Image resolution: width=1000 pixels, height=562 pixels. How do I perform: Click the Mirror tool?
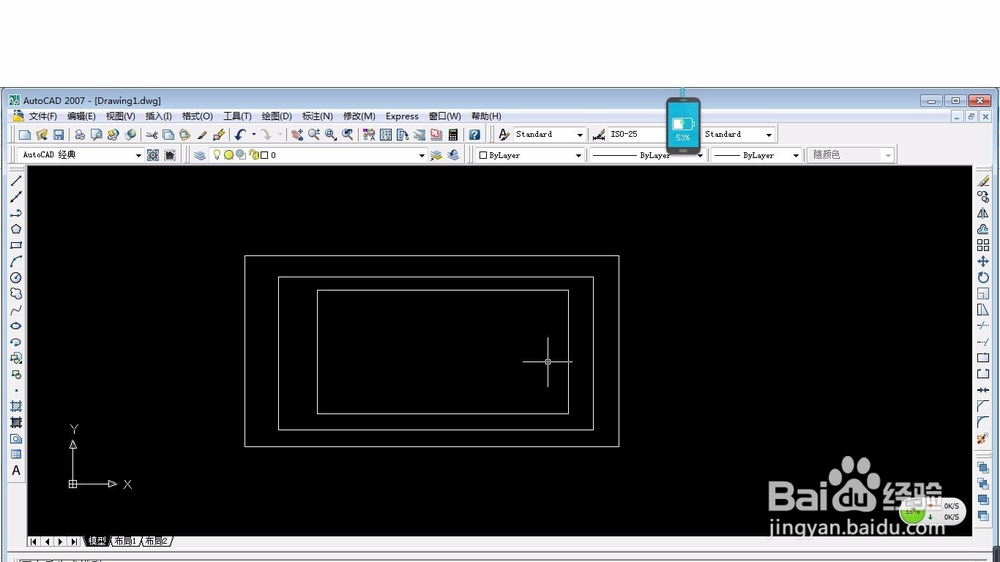[x=983, y=213]
